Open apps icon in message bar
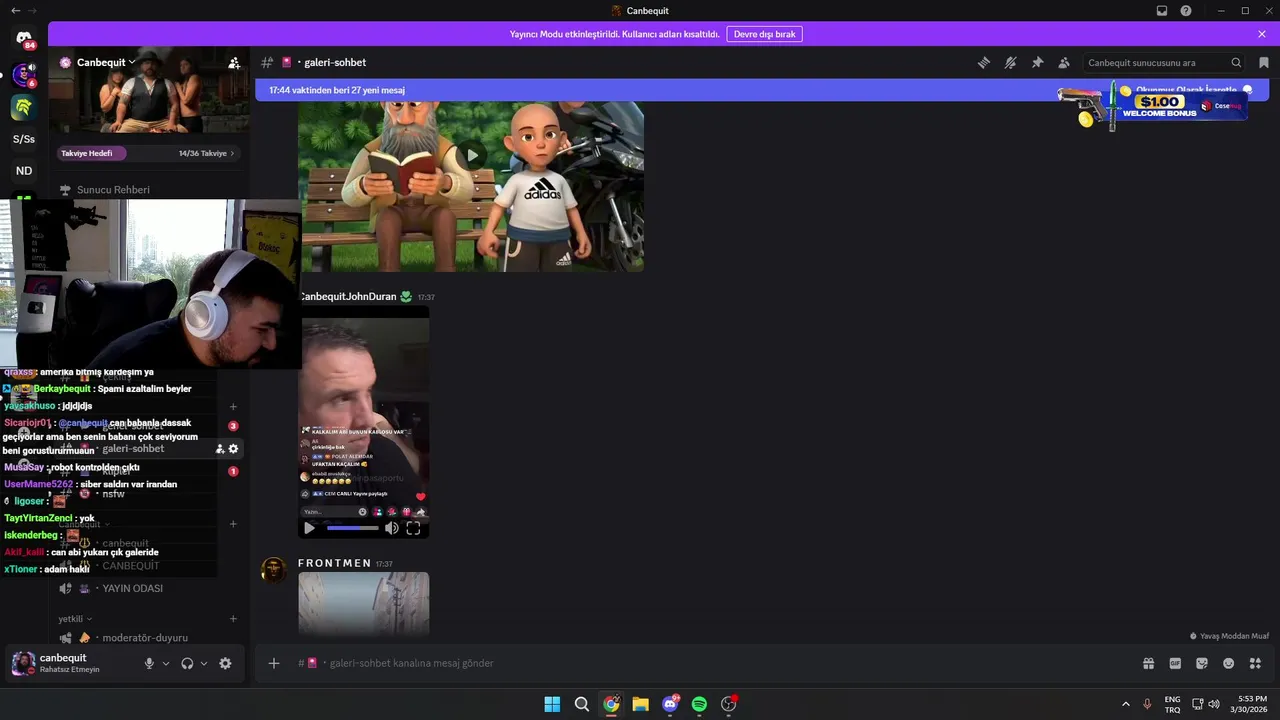Screen dimensions: 1280x720 coord(1255,663)
